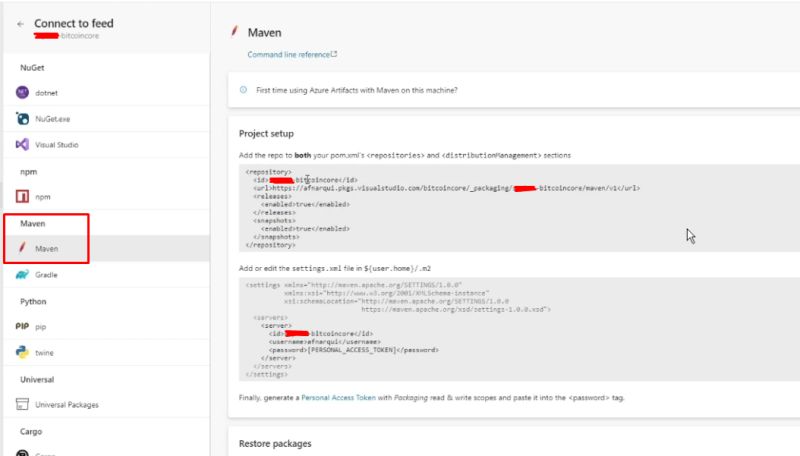This screenshot has height=456, width=800.
Task: Click the afnarqui username line in settings
Action: [324, 342]
